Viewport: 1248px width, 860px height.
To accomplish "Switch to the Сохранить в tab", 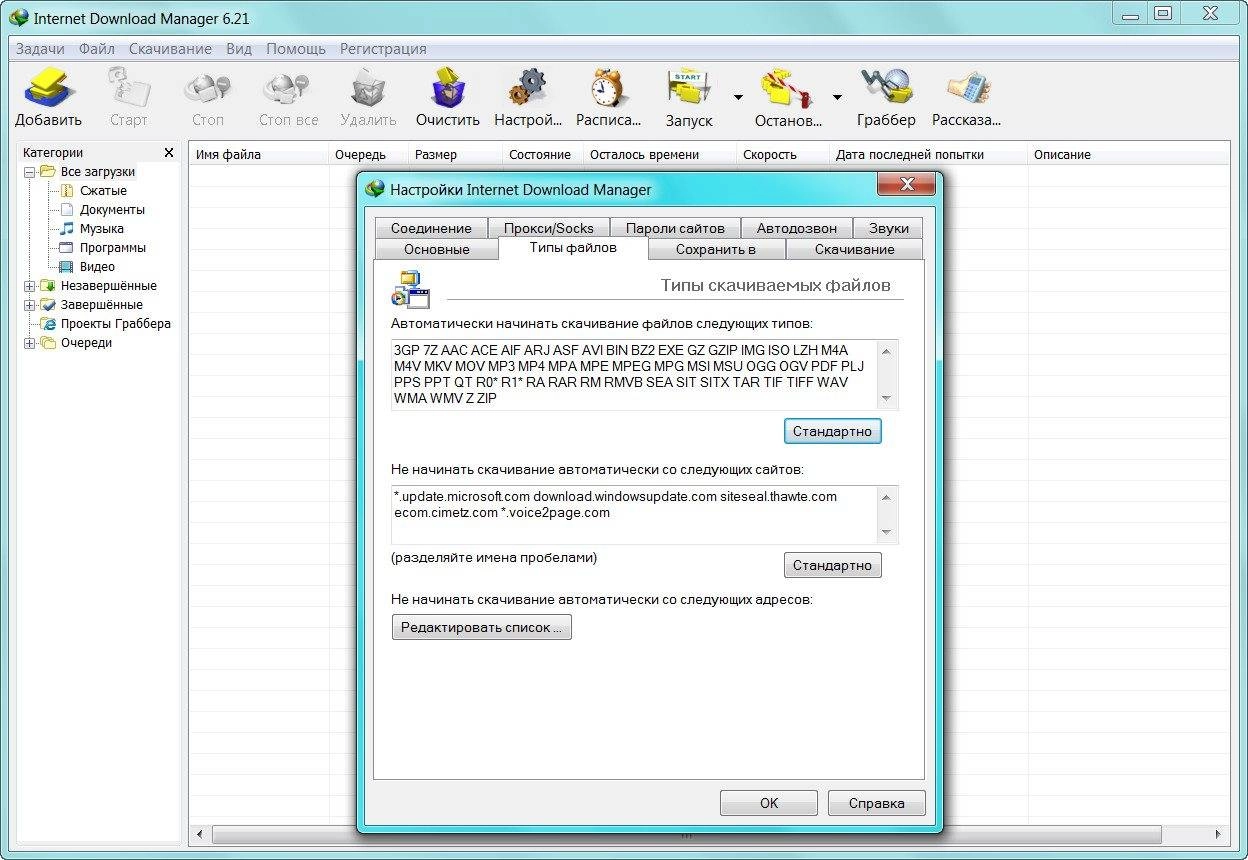I will pos(716,249).
